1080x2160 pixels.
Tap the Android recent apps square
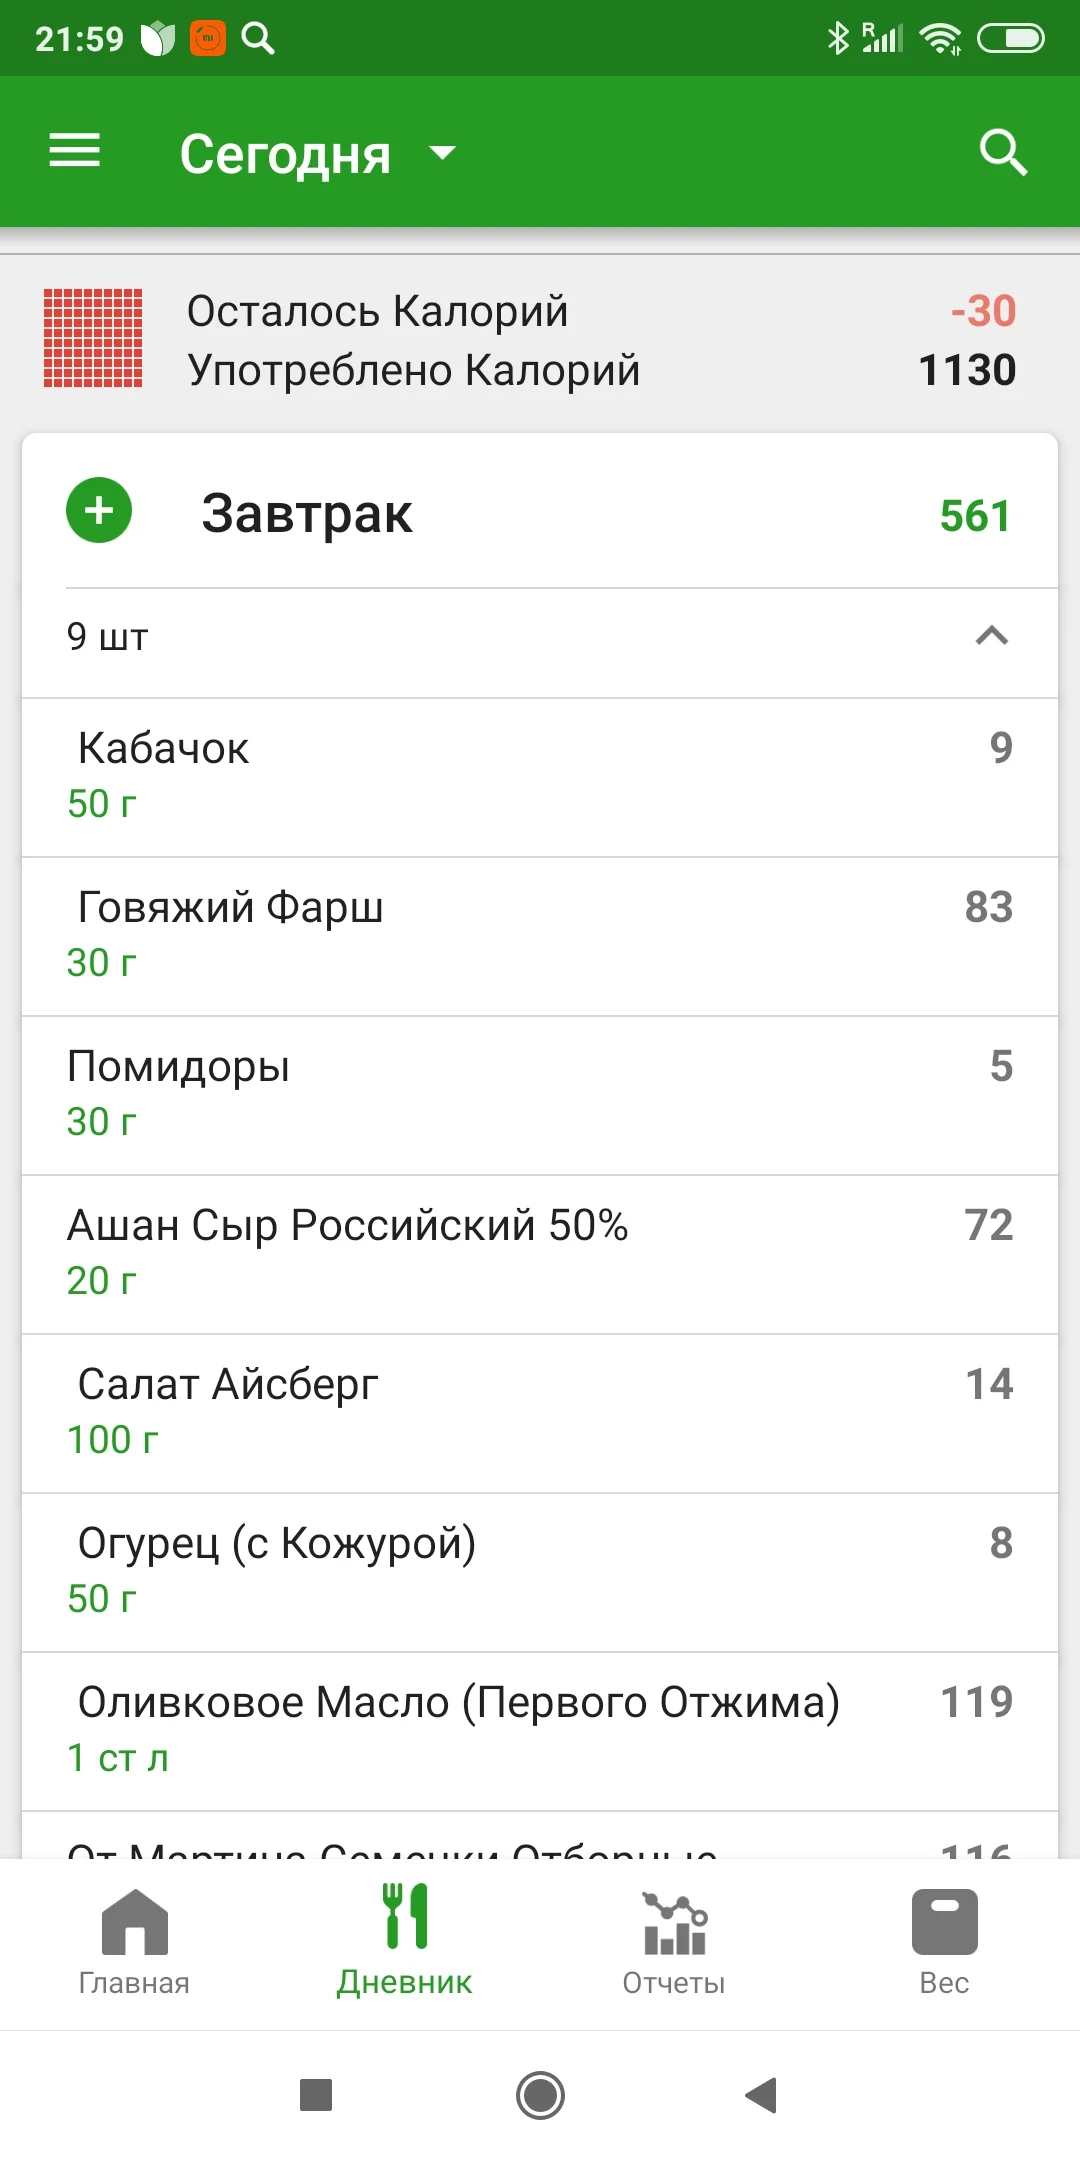click(316, 2094)
